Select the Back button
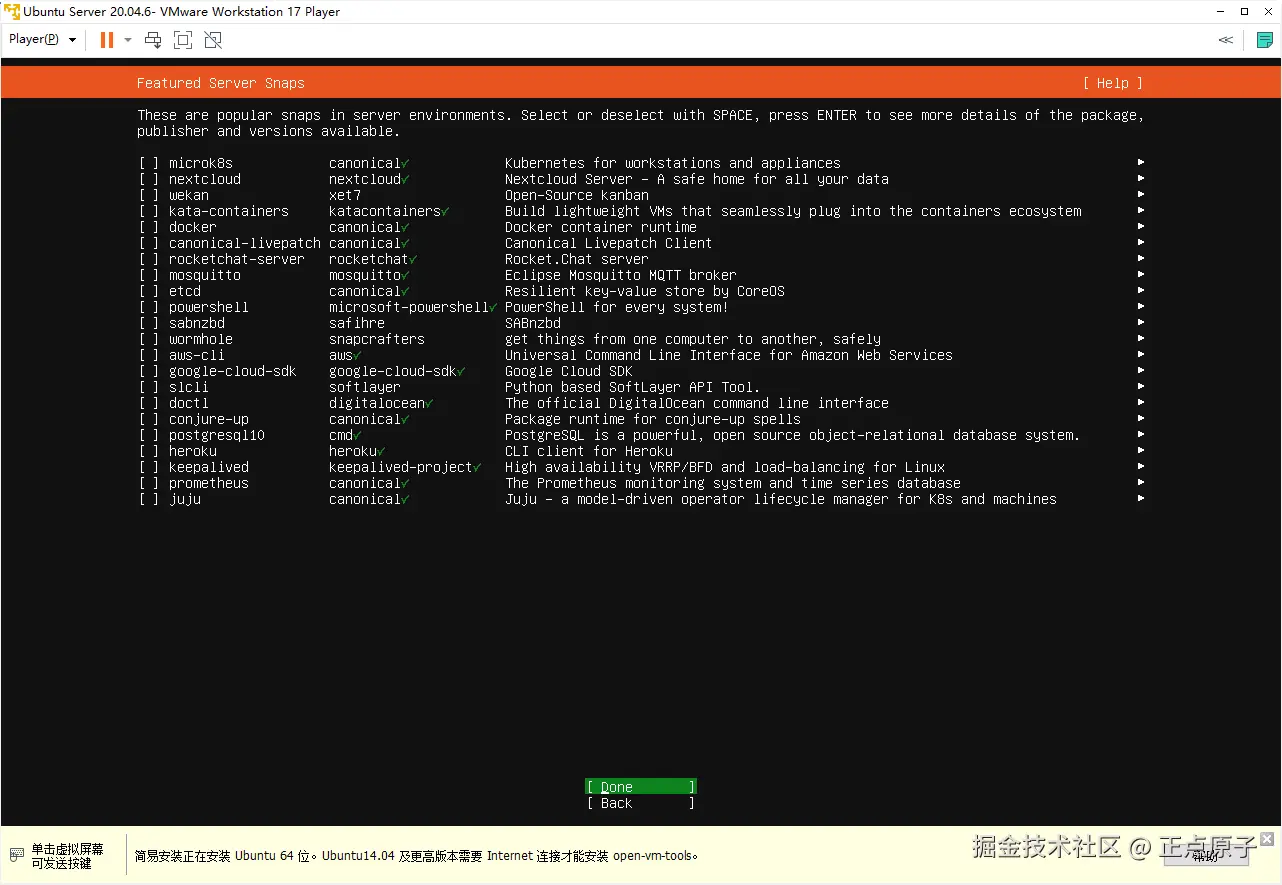This screenshot has width=1282, height=885. [x=640, y=803]
